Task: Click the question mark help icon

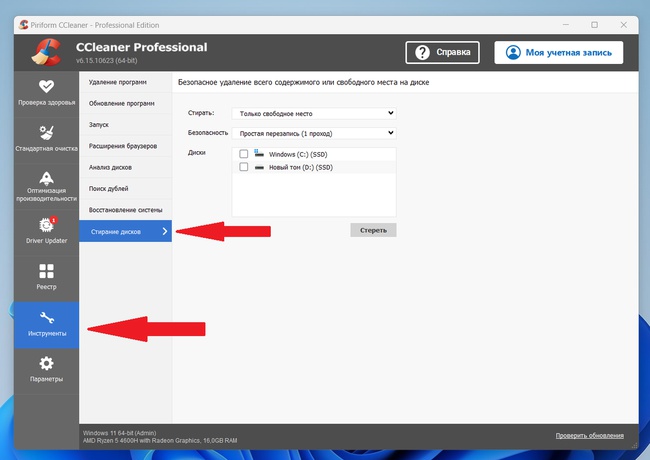Action: coord(422,53)
